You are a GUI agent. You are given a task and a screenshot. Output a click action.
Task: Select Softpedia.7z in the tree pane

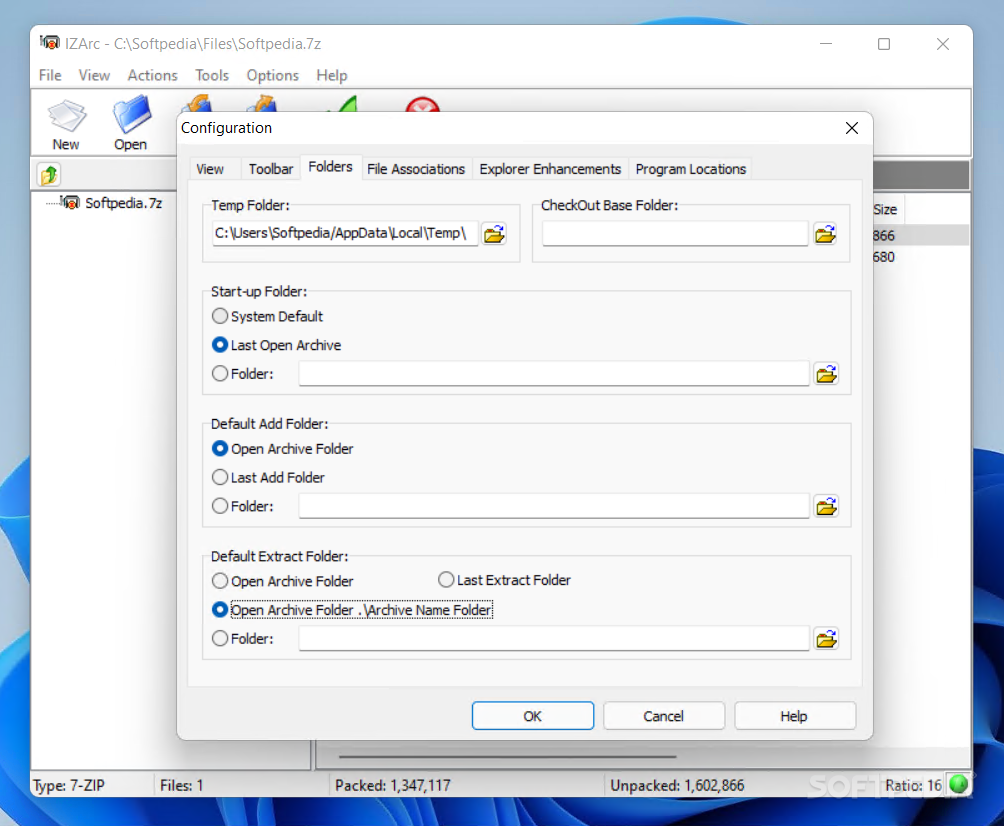coord(123,203)
